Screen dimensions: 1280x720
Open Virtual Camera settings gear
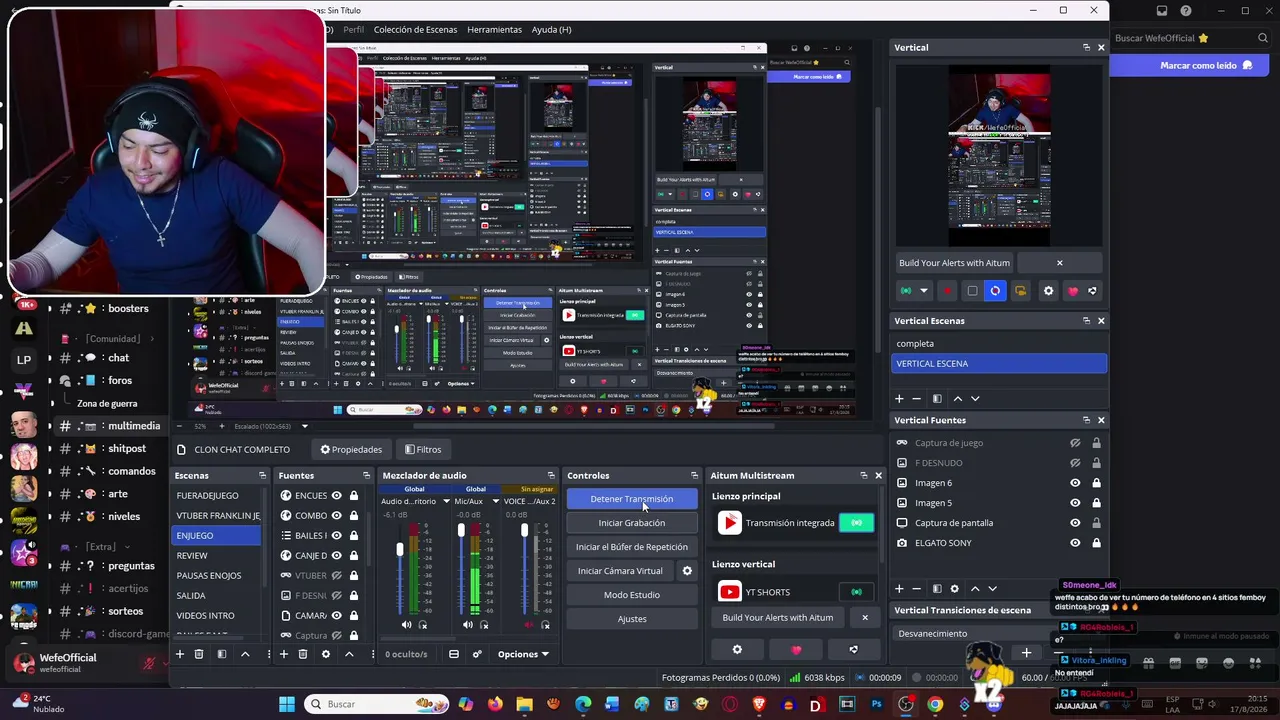pos(687,571)
